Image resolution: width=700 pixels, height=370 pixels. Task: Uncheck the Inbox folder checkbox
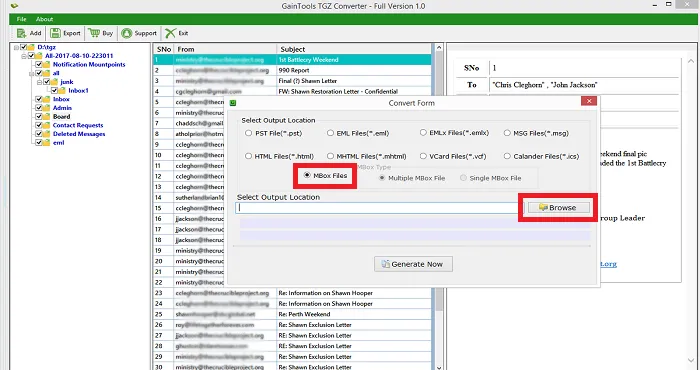[x=39, y=99]
